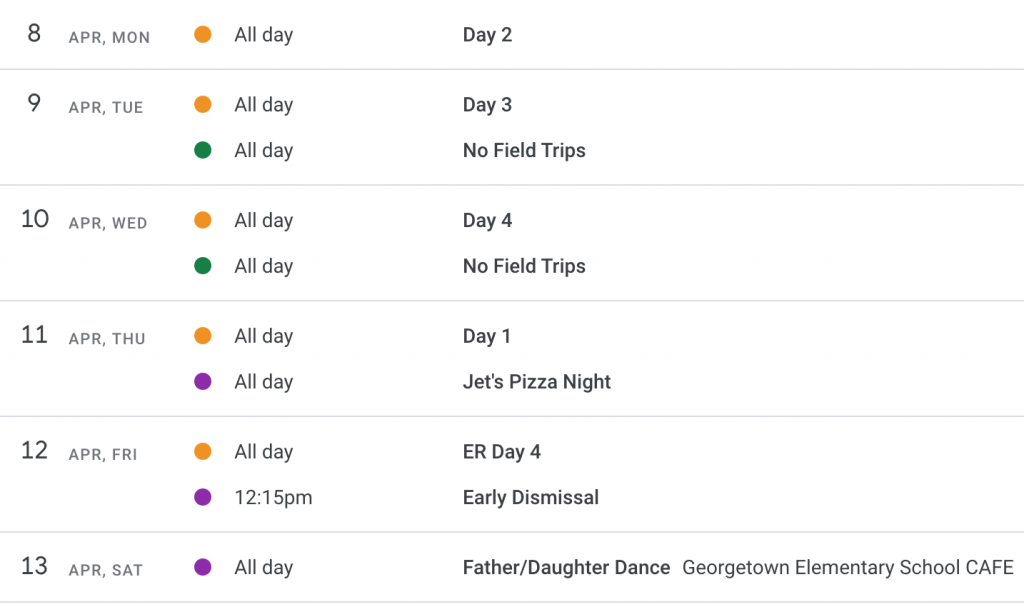Click purple dot beside Early Dismissal

coord(202,497)
